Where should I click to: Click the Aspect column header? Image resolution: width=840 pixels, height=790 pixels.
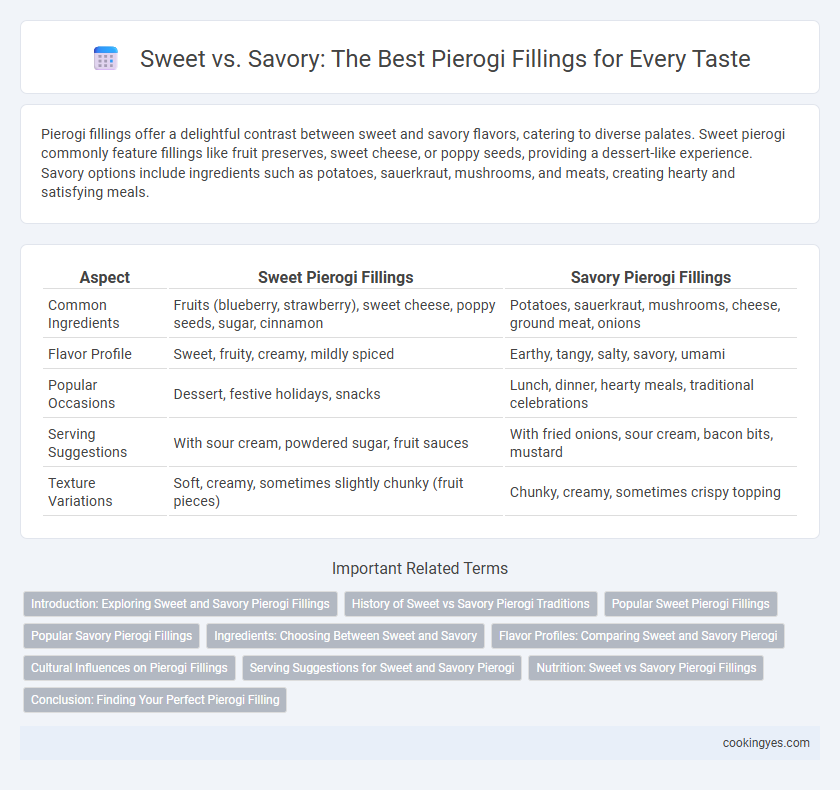[x=105, y=277]
